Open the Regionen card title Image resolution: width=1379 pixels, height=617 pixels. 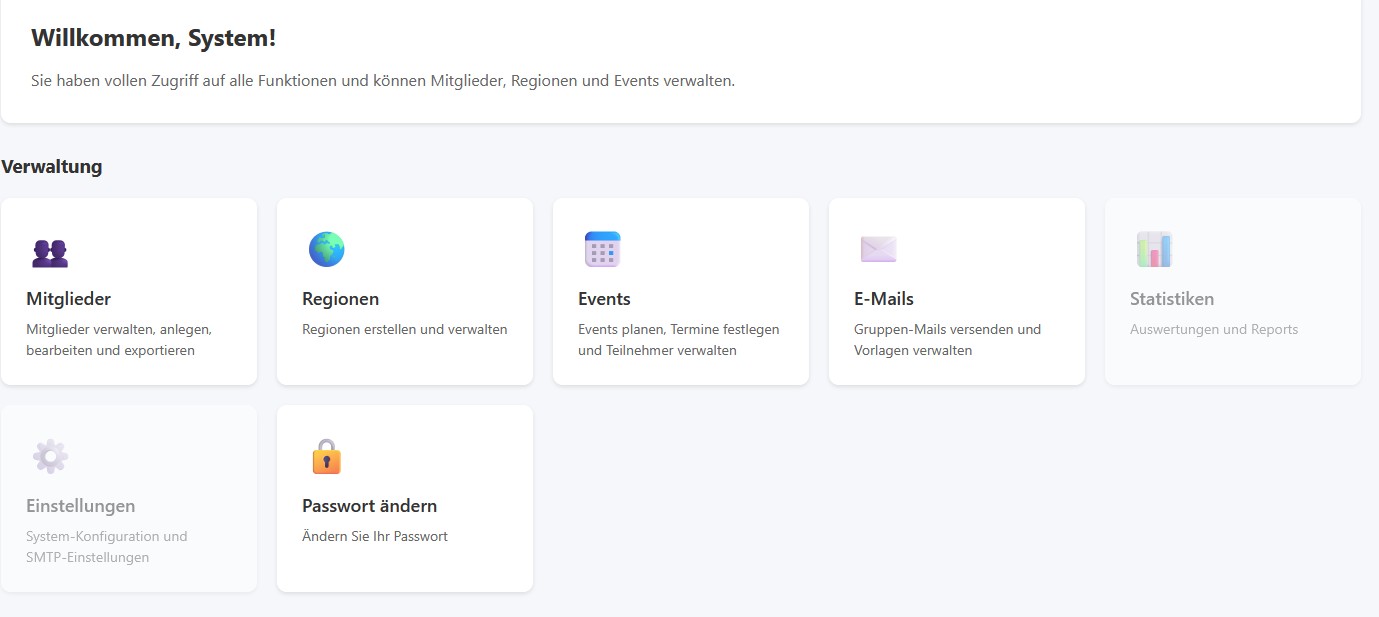click(x=340, y=299)
